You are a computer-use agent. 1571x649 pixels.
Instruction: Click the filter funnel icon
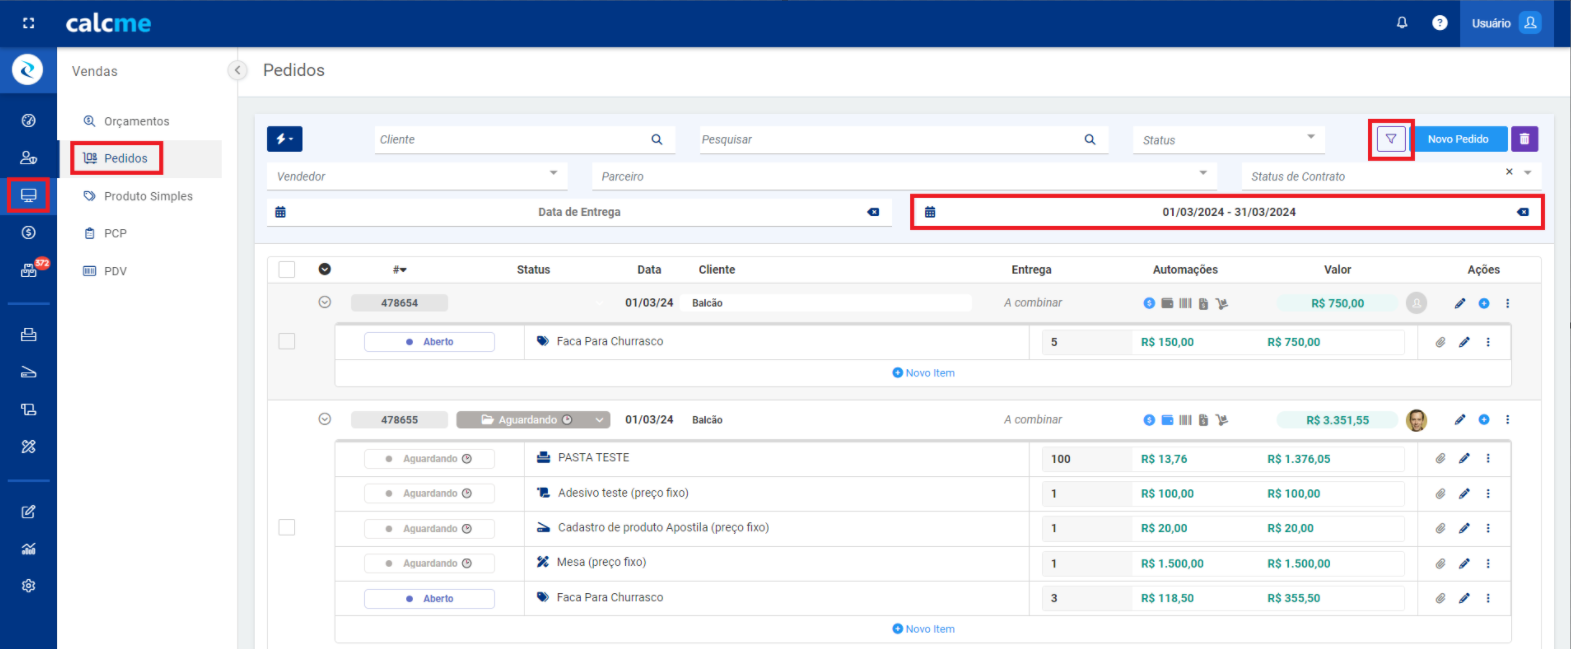(x=1390, y=139)
